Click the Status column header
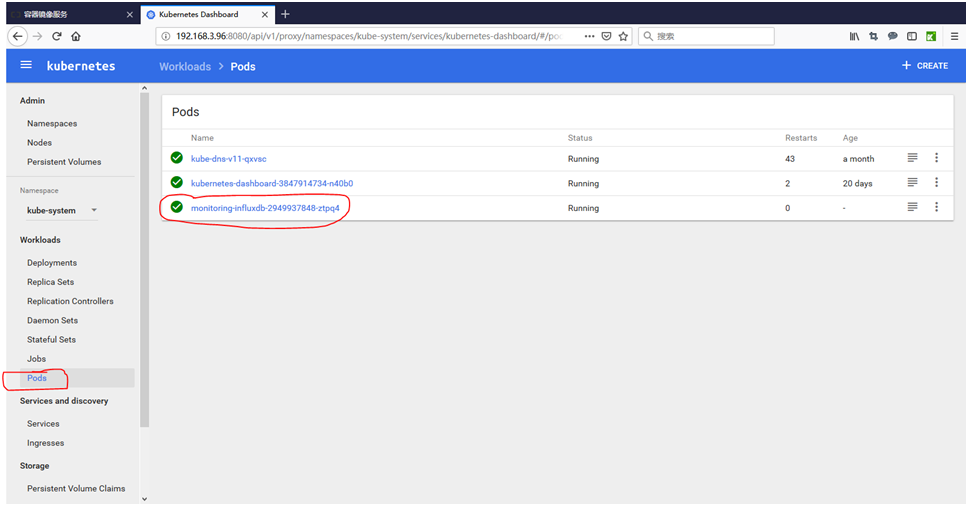 [x=580, y=138]
